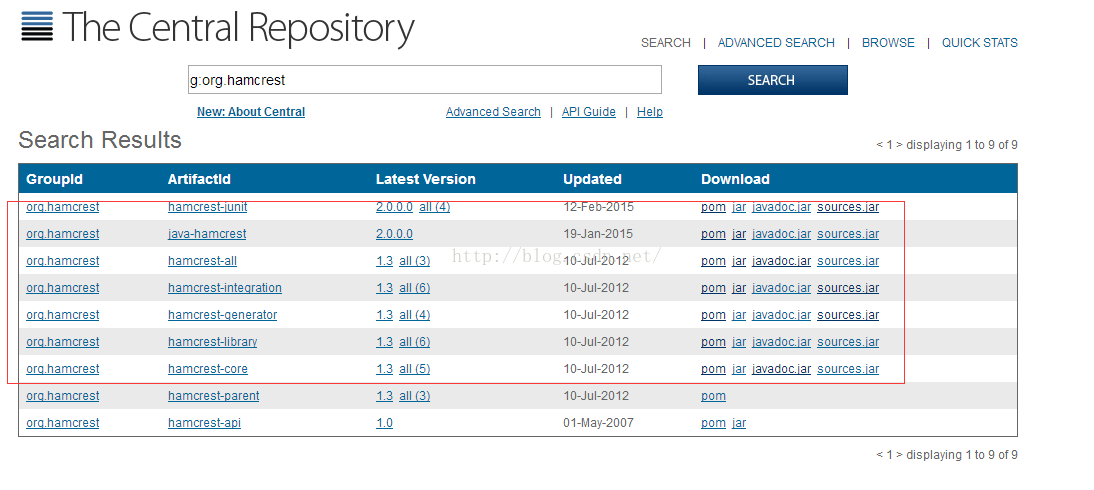The height and width of the screenshot is (490, 1094).
Task: Open hamcrest-generator artifact link
Action: pos(223,315)
